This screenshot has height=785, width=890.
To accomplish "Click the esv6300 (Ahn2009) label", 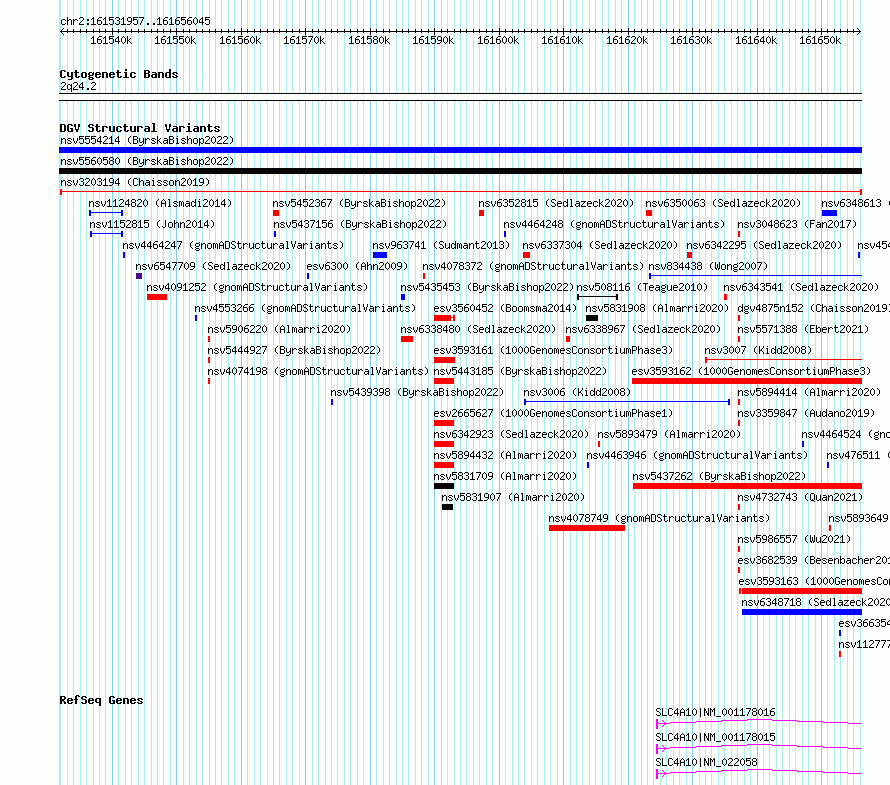I will coord(357,266).
